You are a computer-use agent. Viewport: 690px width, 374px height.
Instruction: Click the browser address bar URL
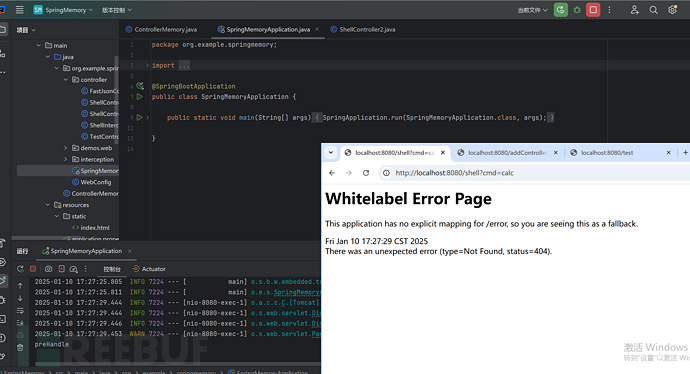pos(455,173)
